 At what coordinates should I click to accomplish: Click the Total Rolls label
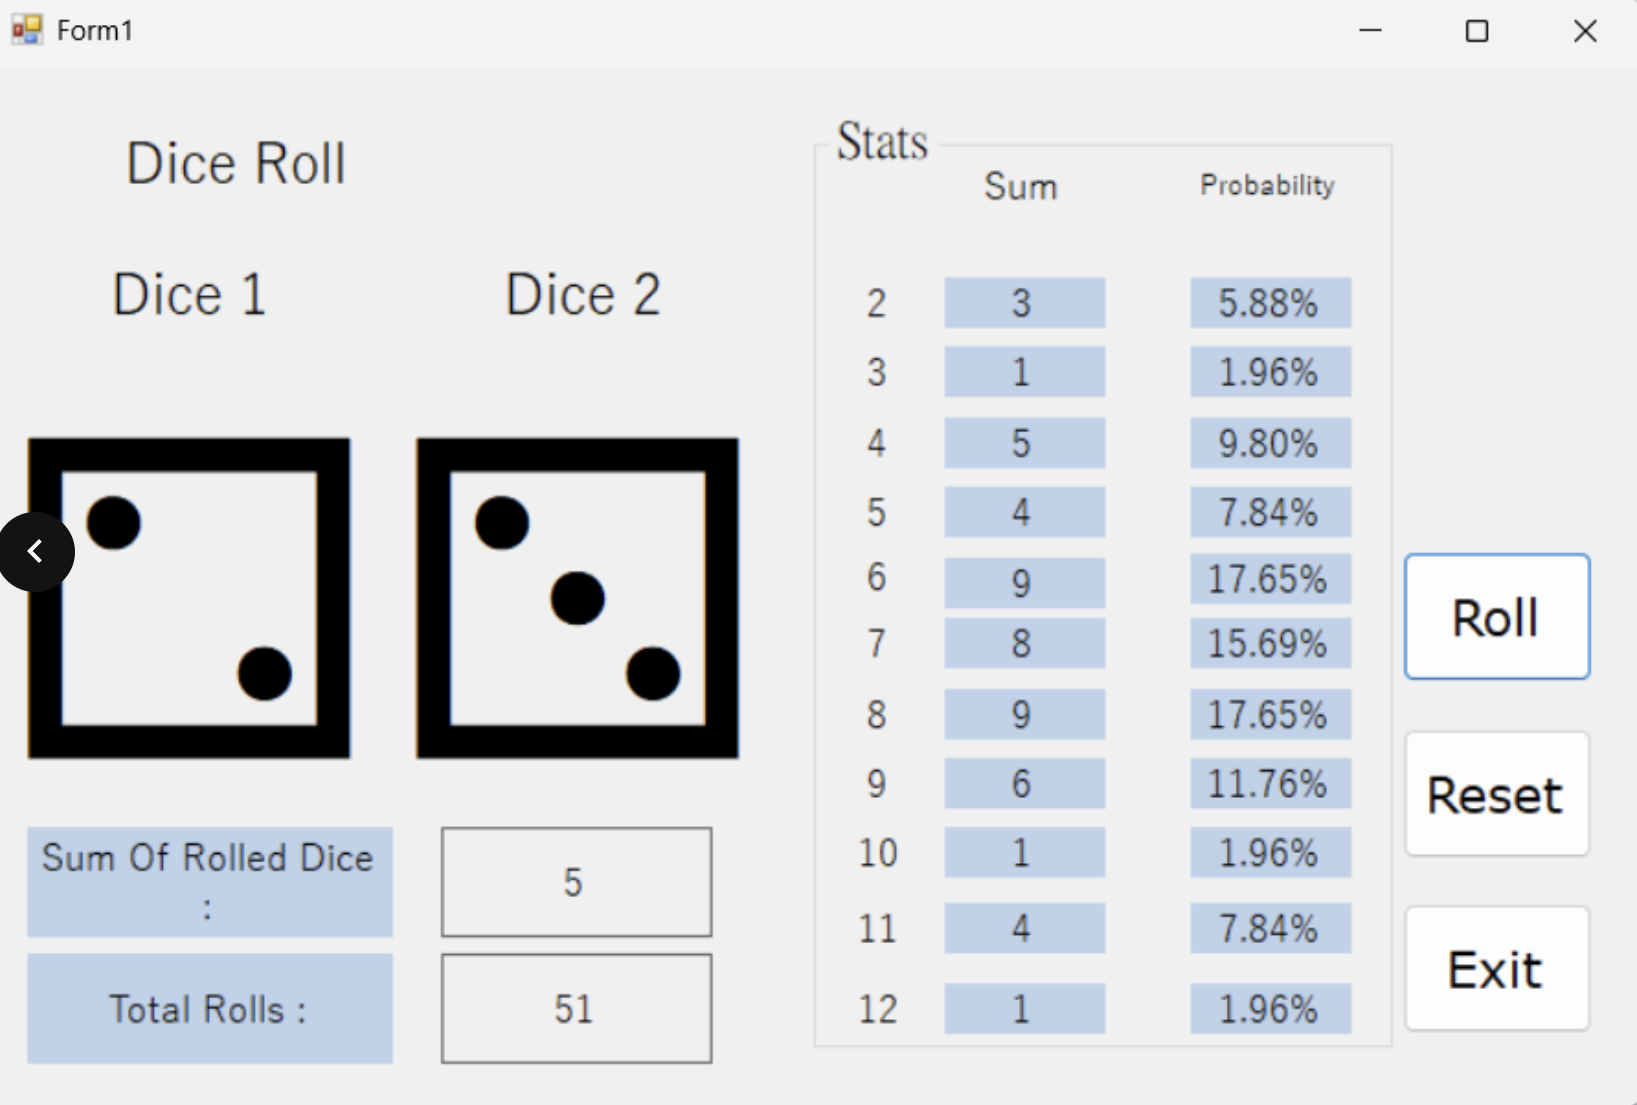pos(209,1008)
